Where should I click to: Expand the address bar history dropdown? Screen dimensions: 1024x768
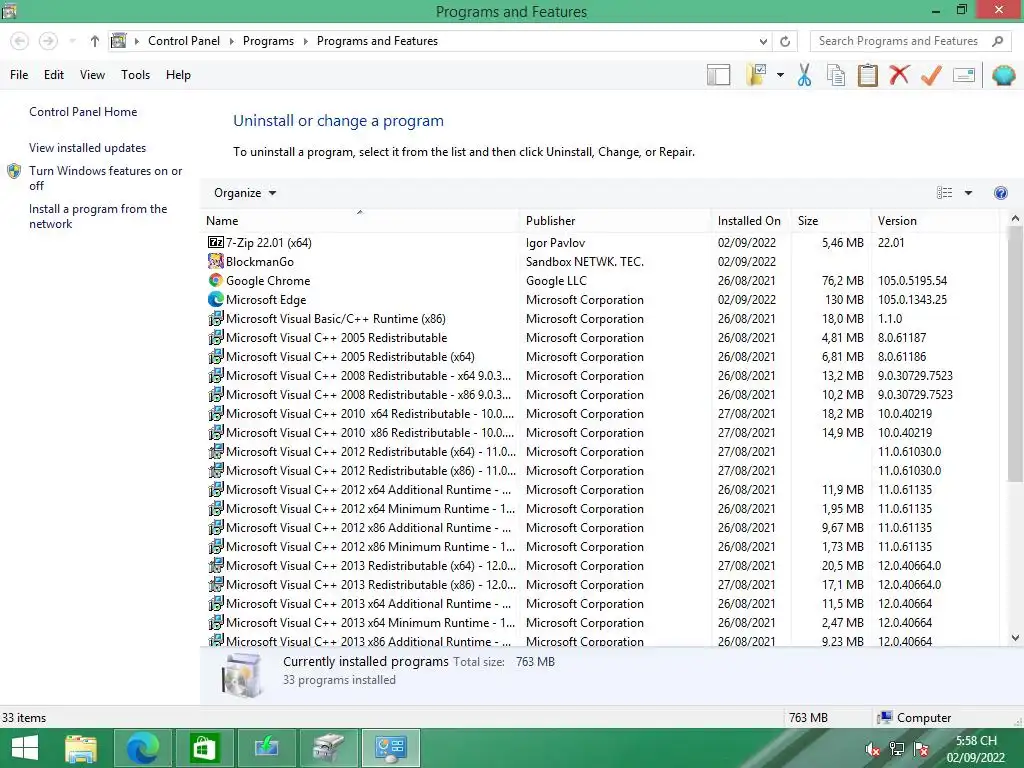tap(763, 41)
